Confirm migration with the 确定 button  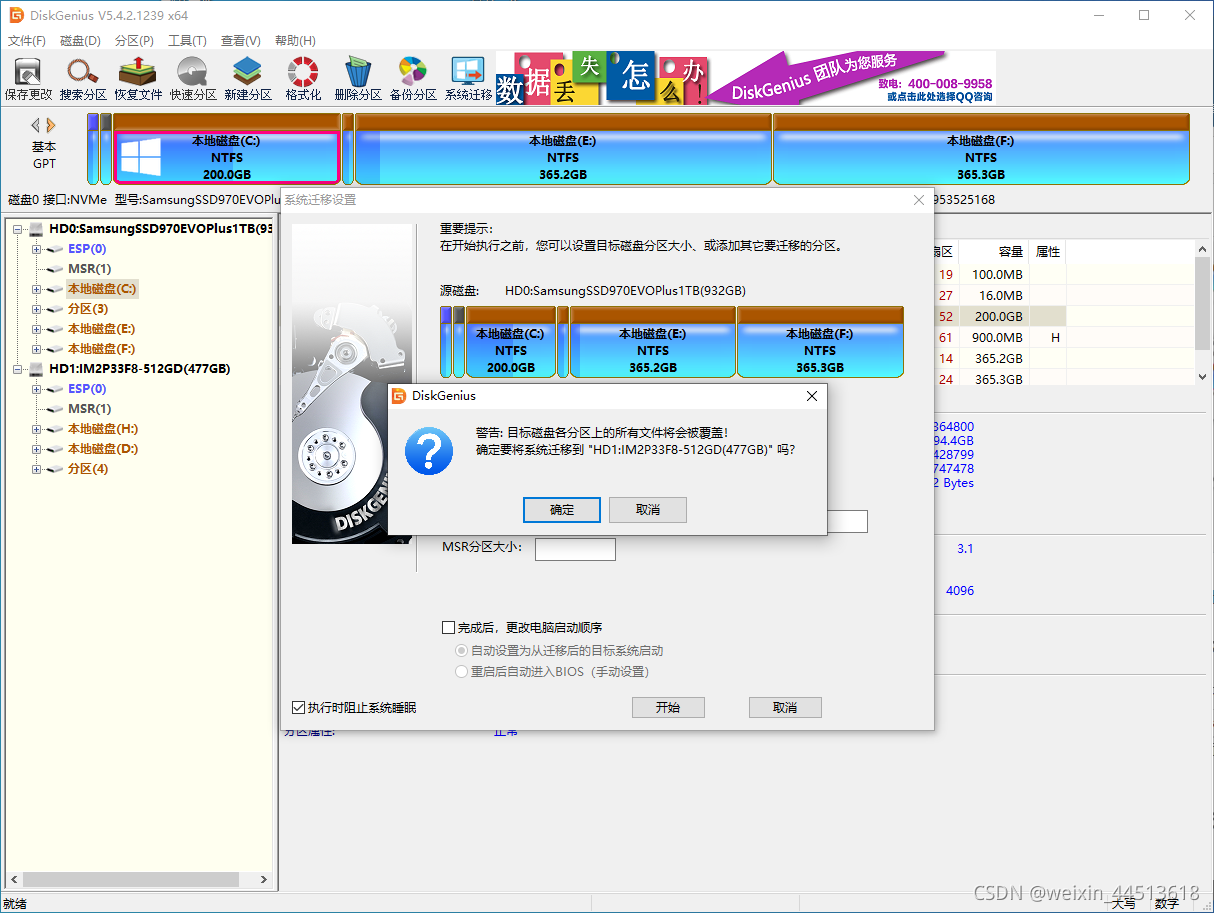[x=562, y=510]
